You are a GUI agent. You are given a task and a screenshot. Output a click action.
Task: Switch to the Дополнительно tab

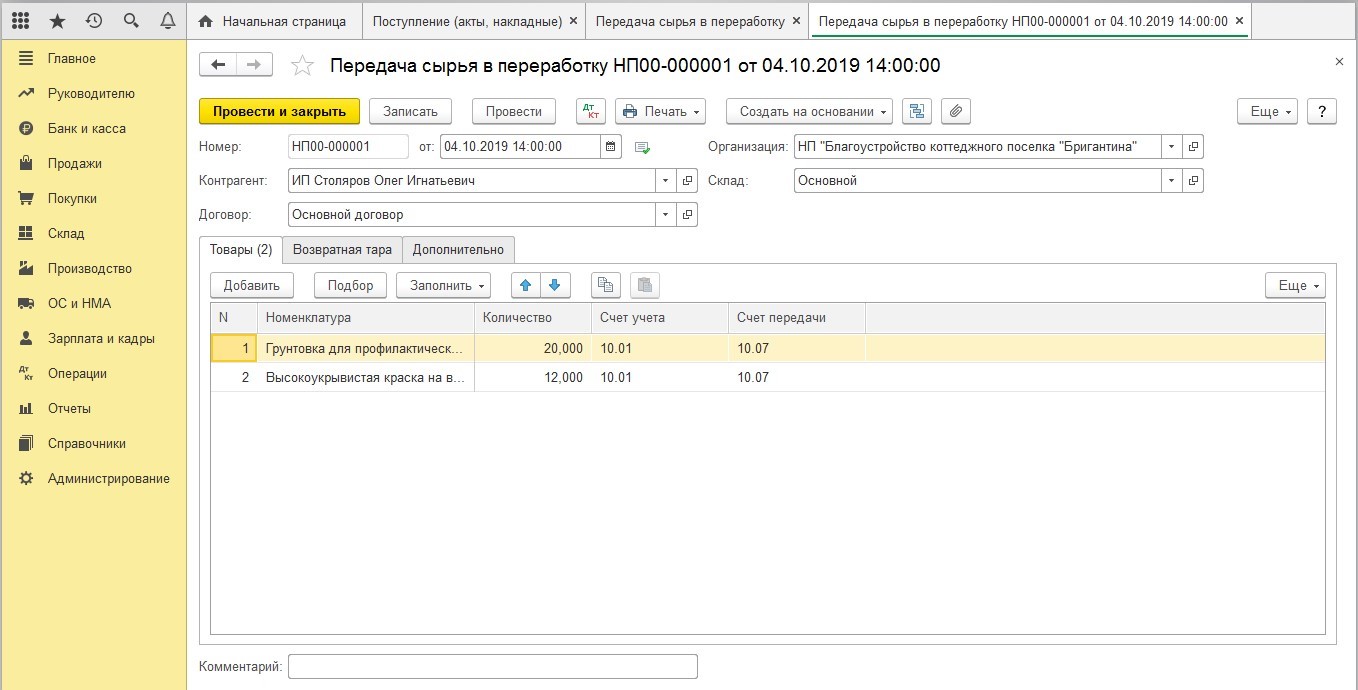click(x=458, y=249)
